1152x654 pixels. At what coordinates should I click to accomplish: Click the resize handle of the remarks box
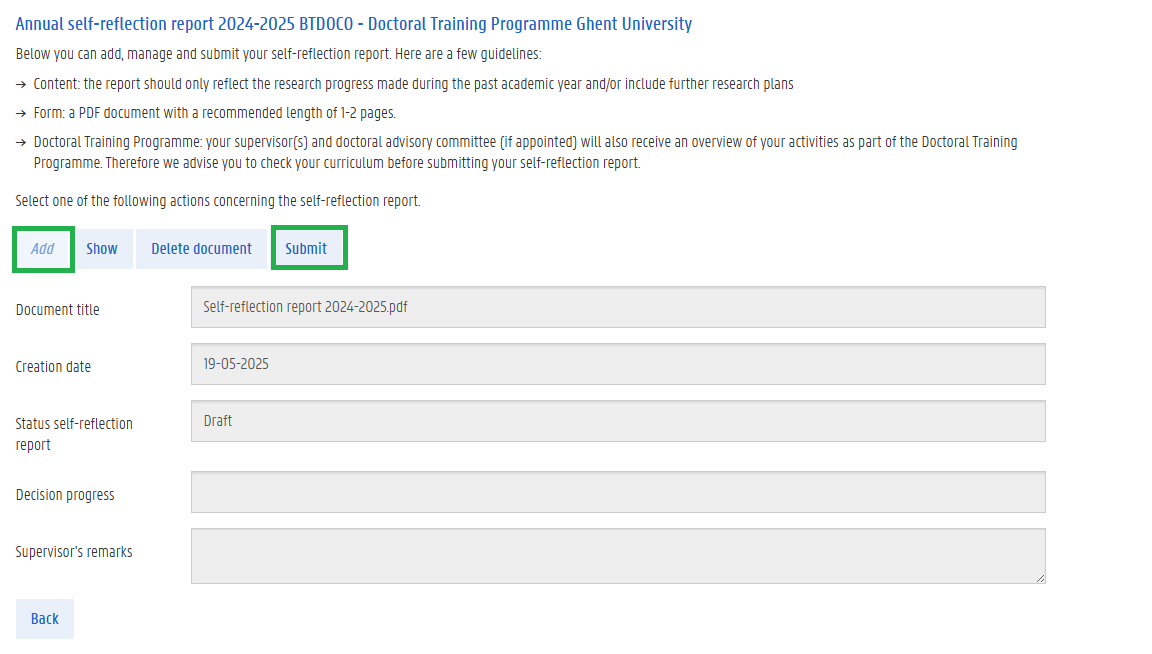click(1040, 578)
